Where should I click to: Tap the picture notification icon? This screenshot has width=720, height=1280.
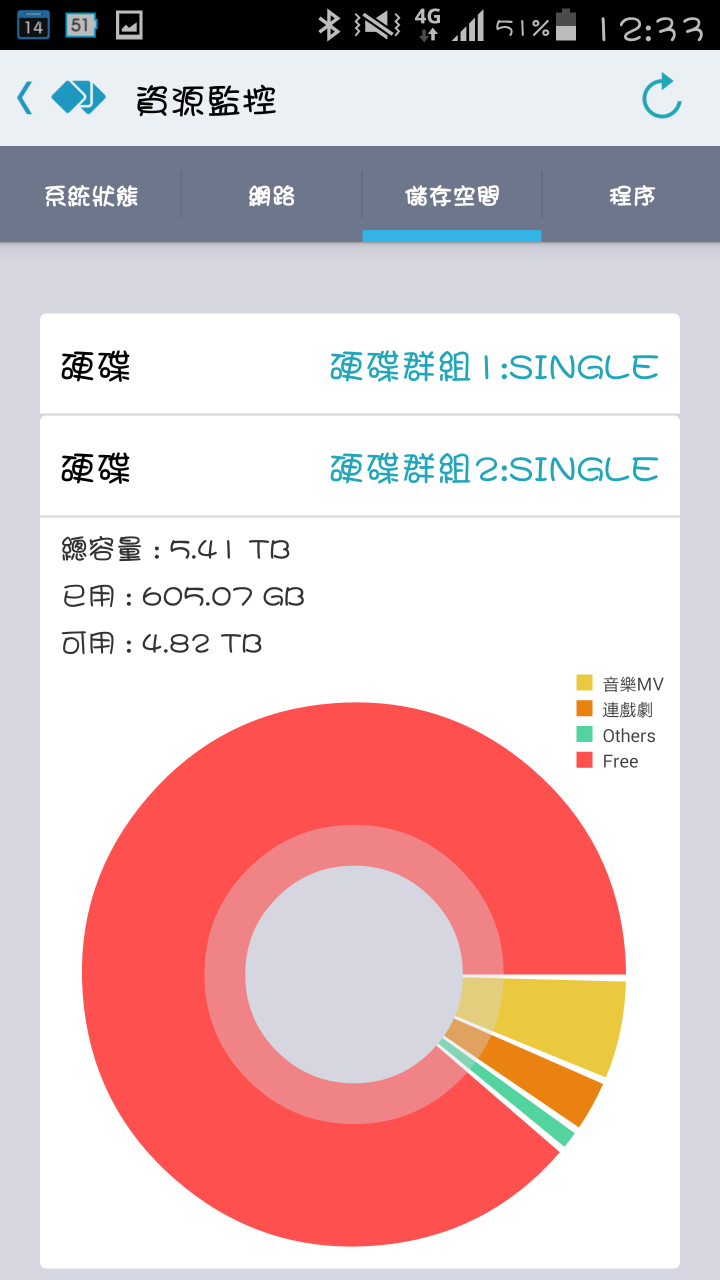click(x=129, y=25)
